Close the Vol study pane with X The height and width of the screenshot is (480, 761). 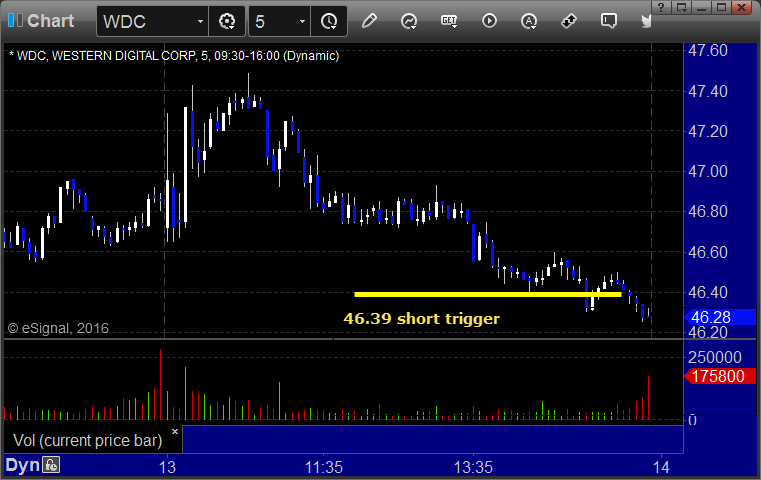tap(175, 431)
